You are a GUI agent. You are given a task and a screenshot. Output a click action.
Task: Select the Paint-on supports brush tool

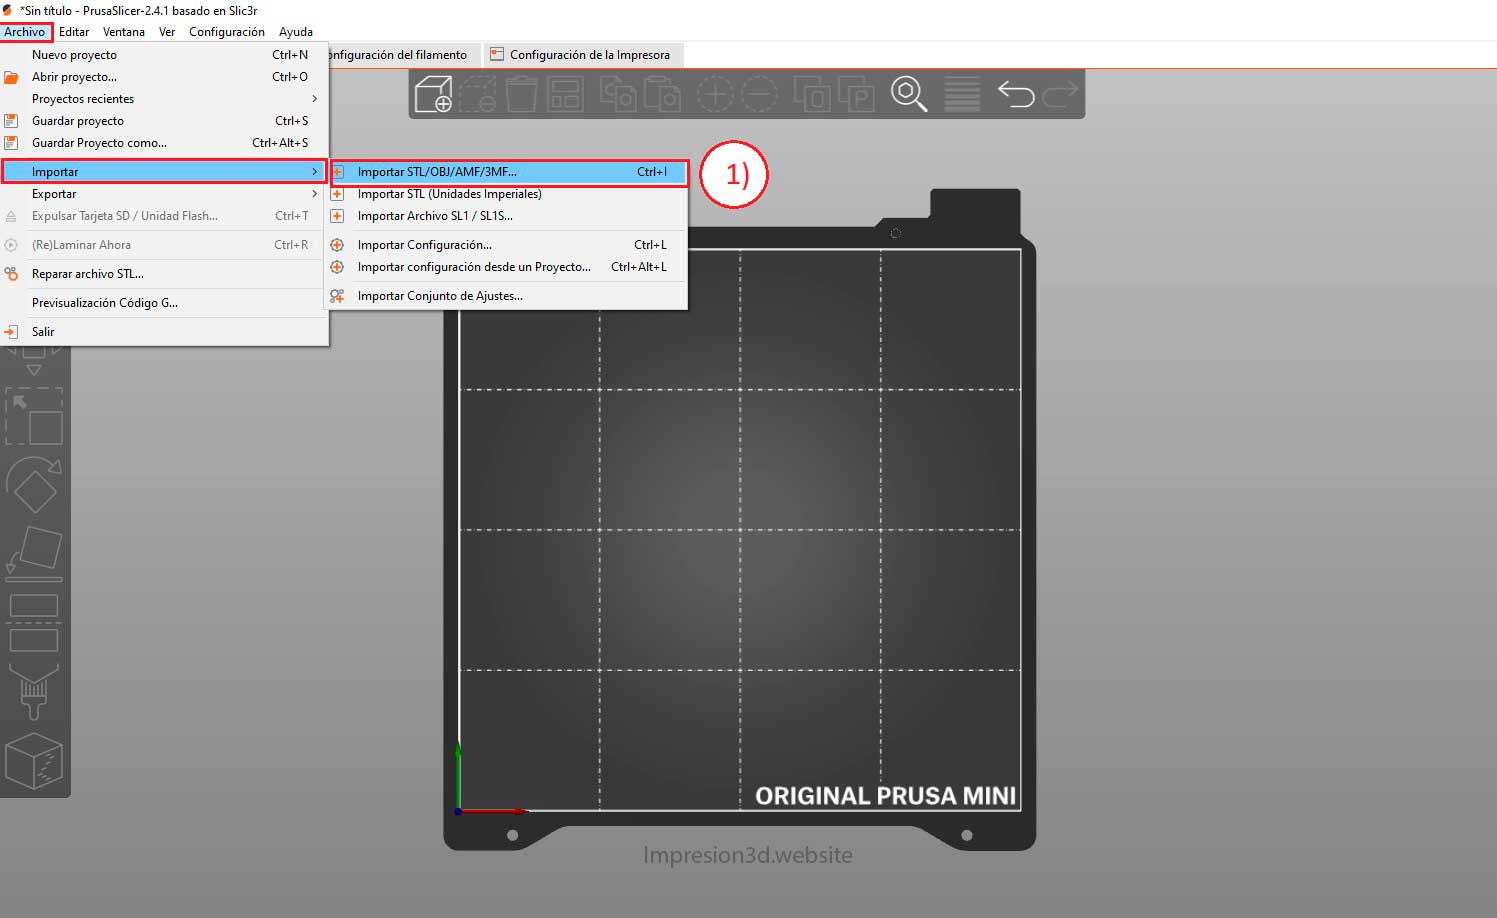[34, 691]
